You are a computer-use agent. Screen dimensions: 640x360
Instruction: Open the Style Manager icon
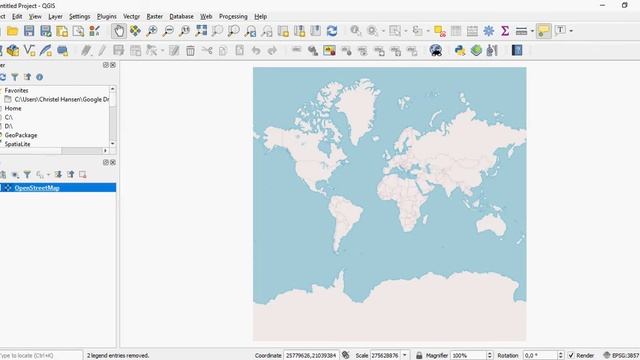95,31
